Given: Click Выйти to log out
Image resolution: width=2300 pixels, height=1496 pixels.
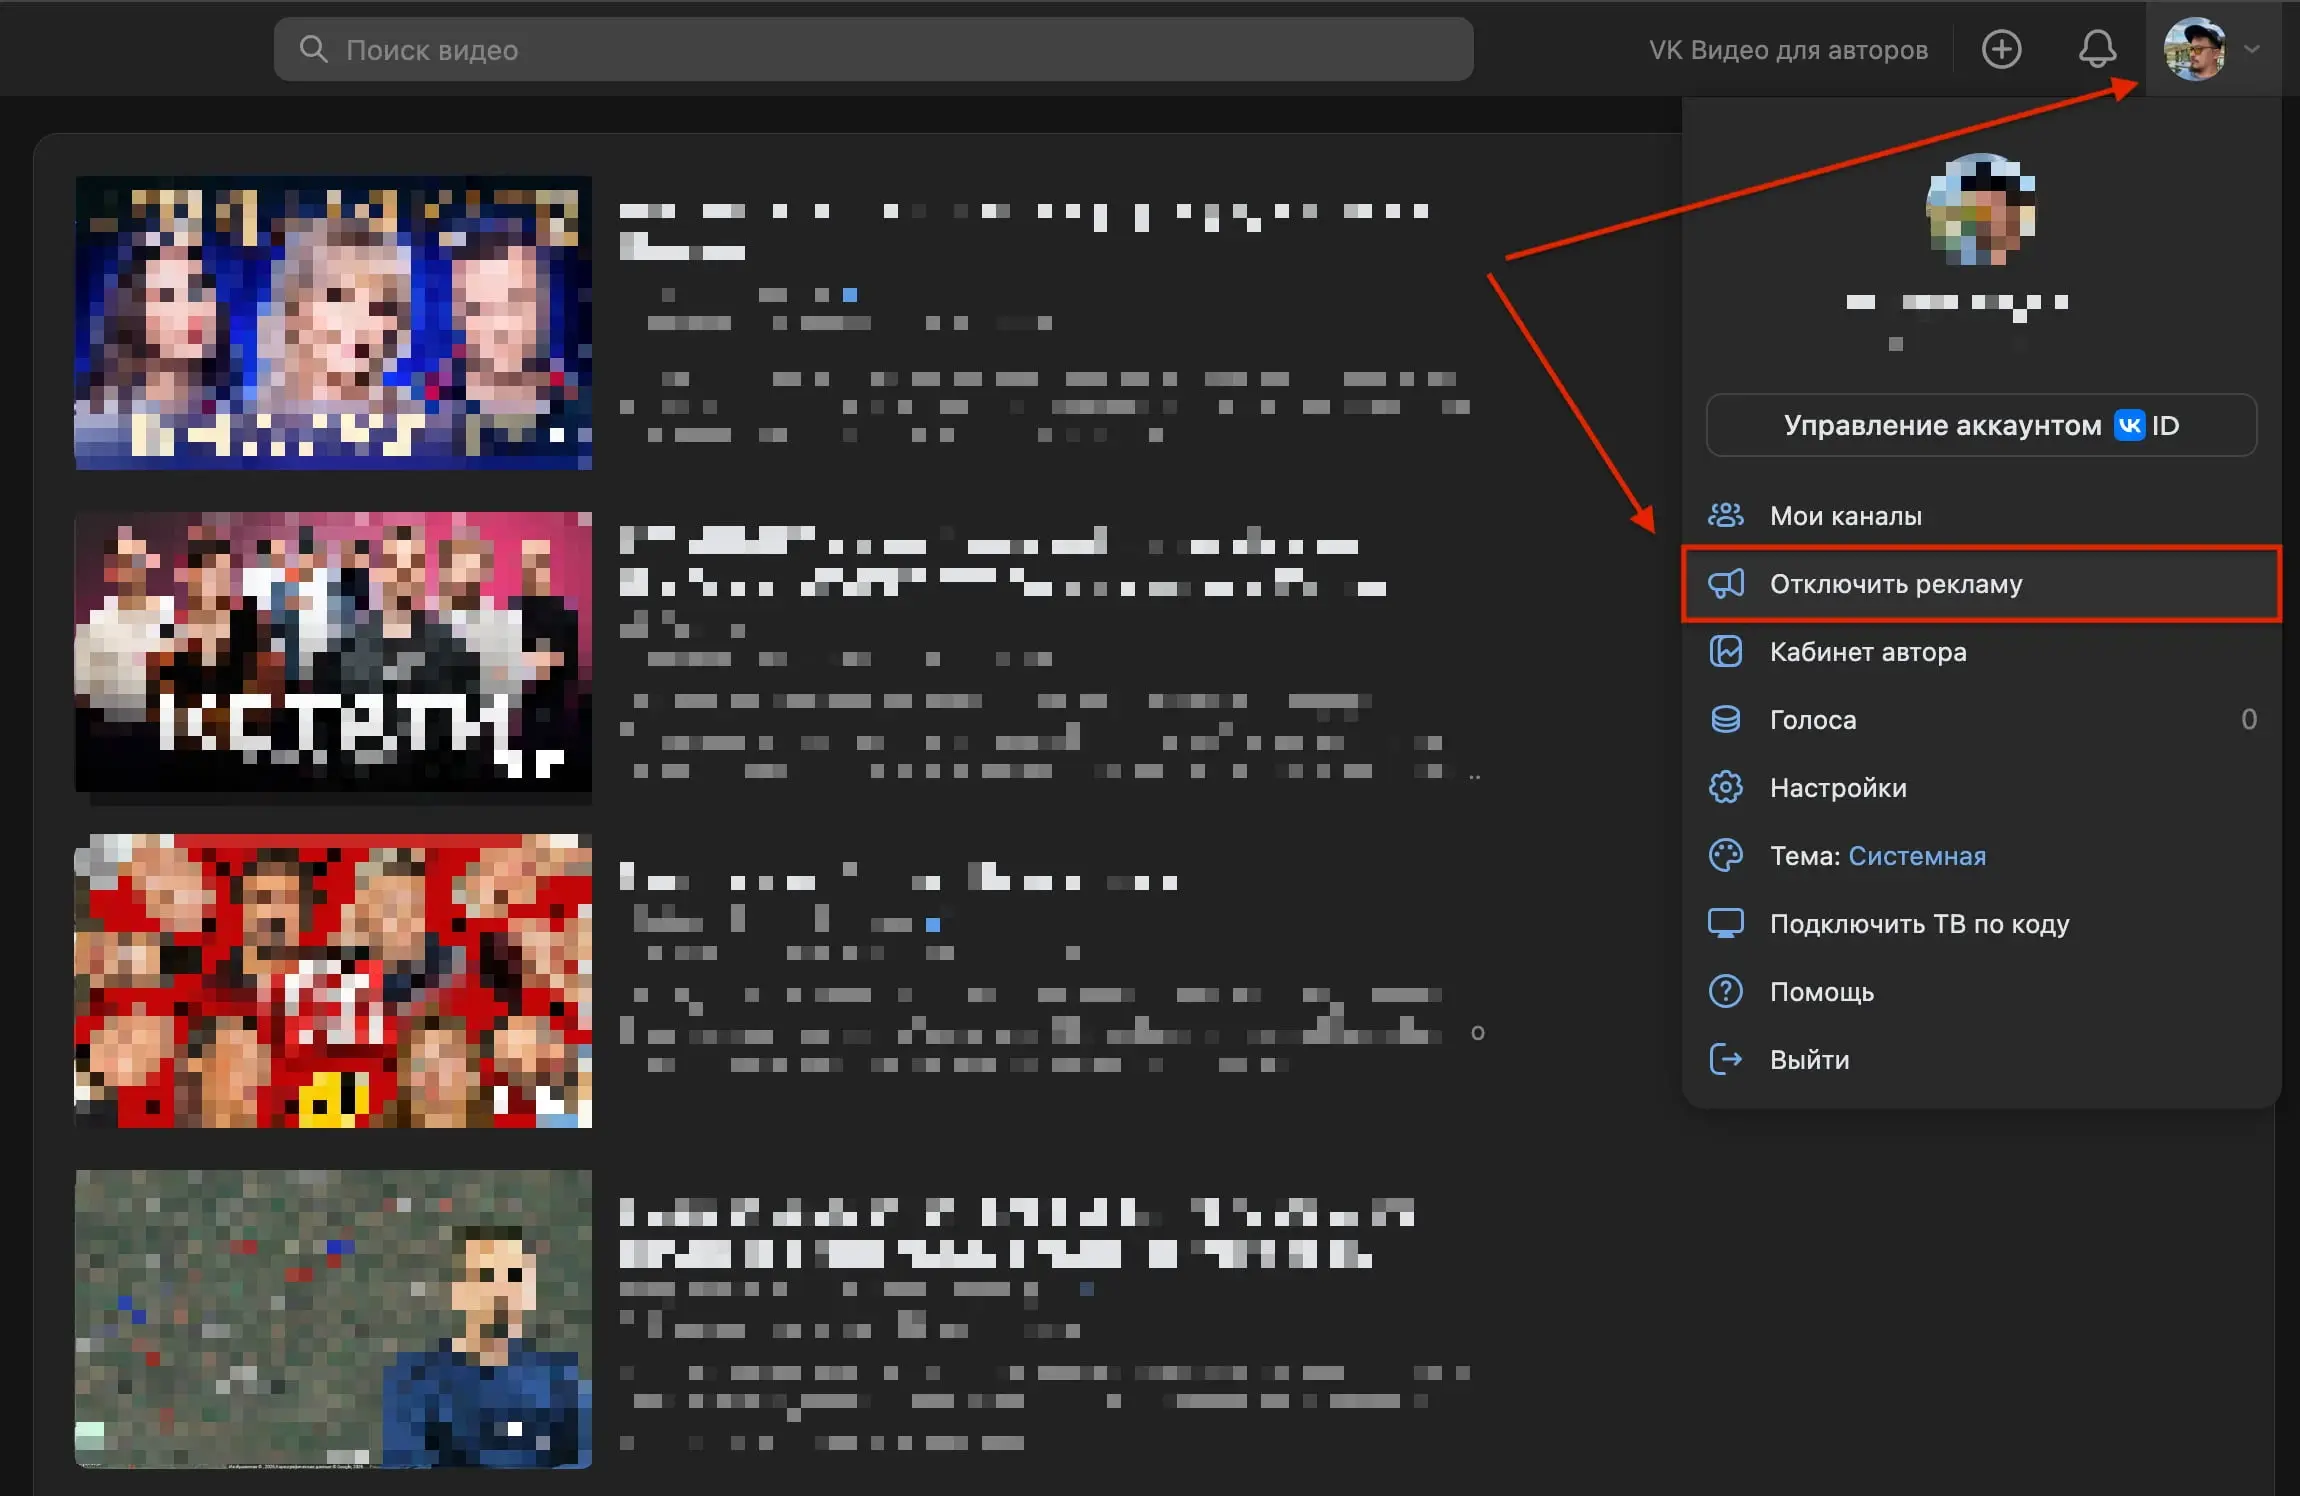Looking at the screenshot, I should click(x=1981, y=1060).
